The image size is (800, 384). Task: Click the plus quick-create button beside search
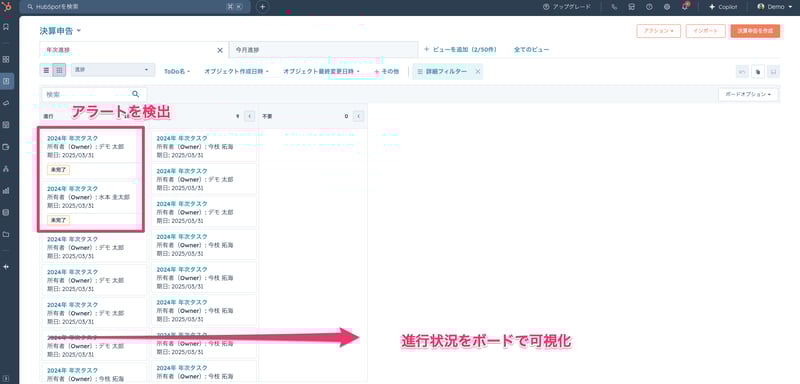[262, 7]
